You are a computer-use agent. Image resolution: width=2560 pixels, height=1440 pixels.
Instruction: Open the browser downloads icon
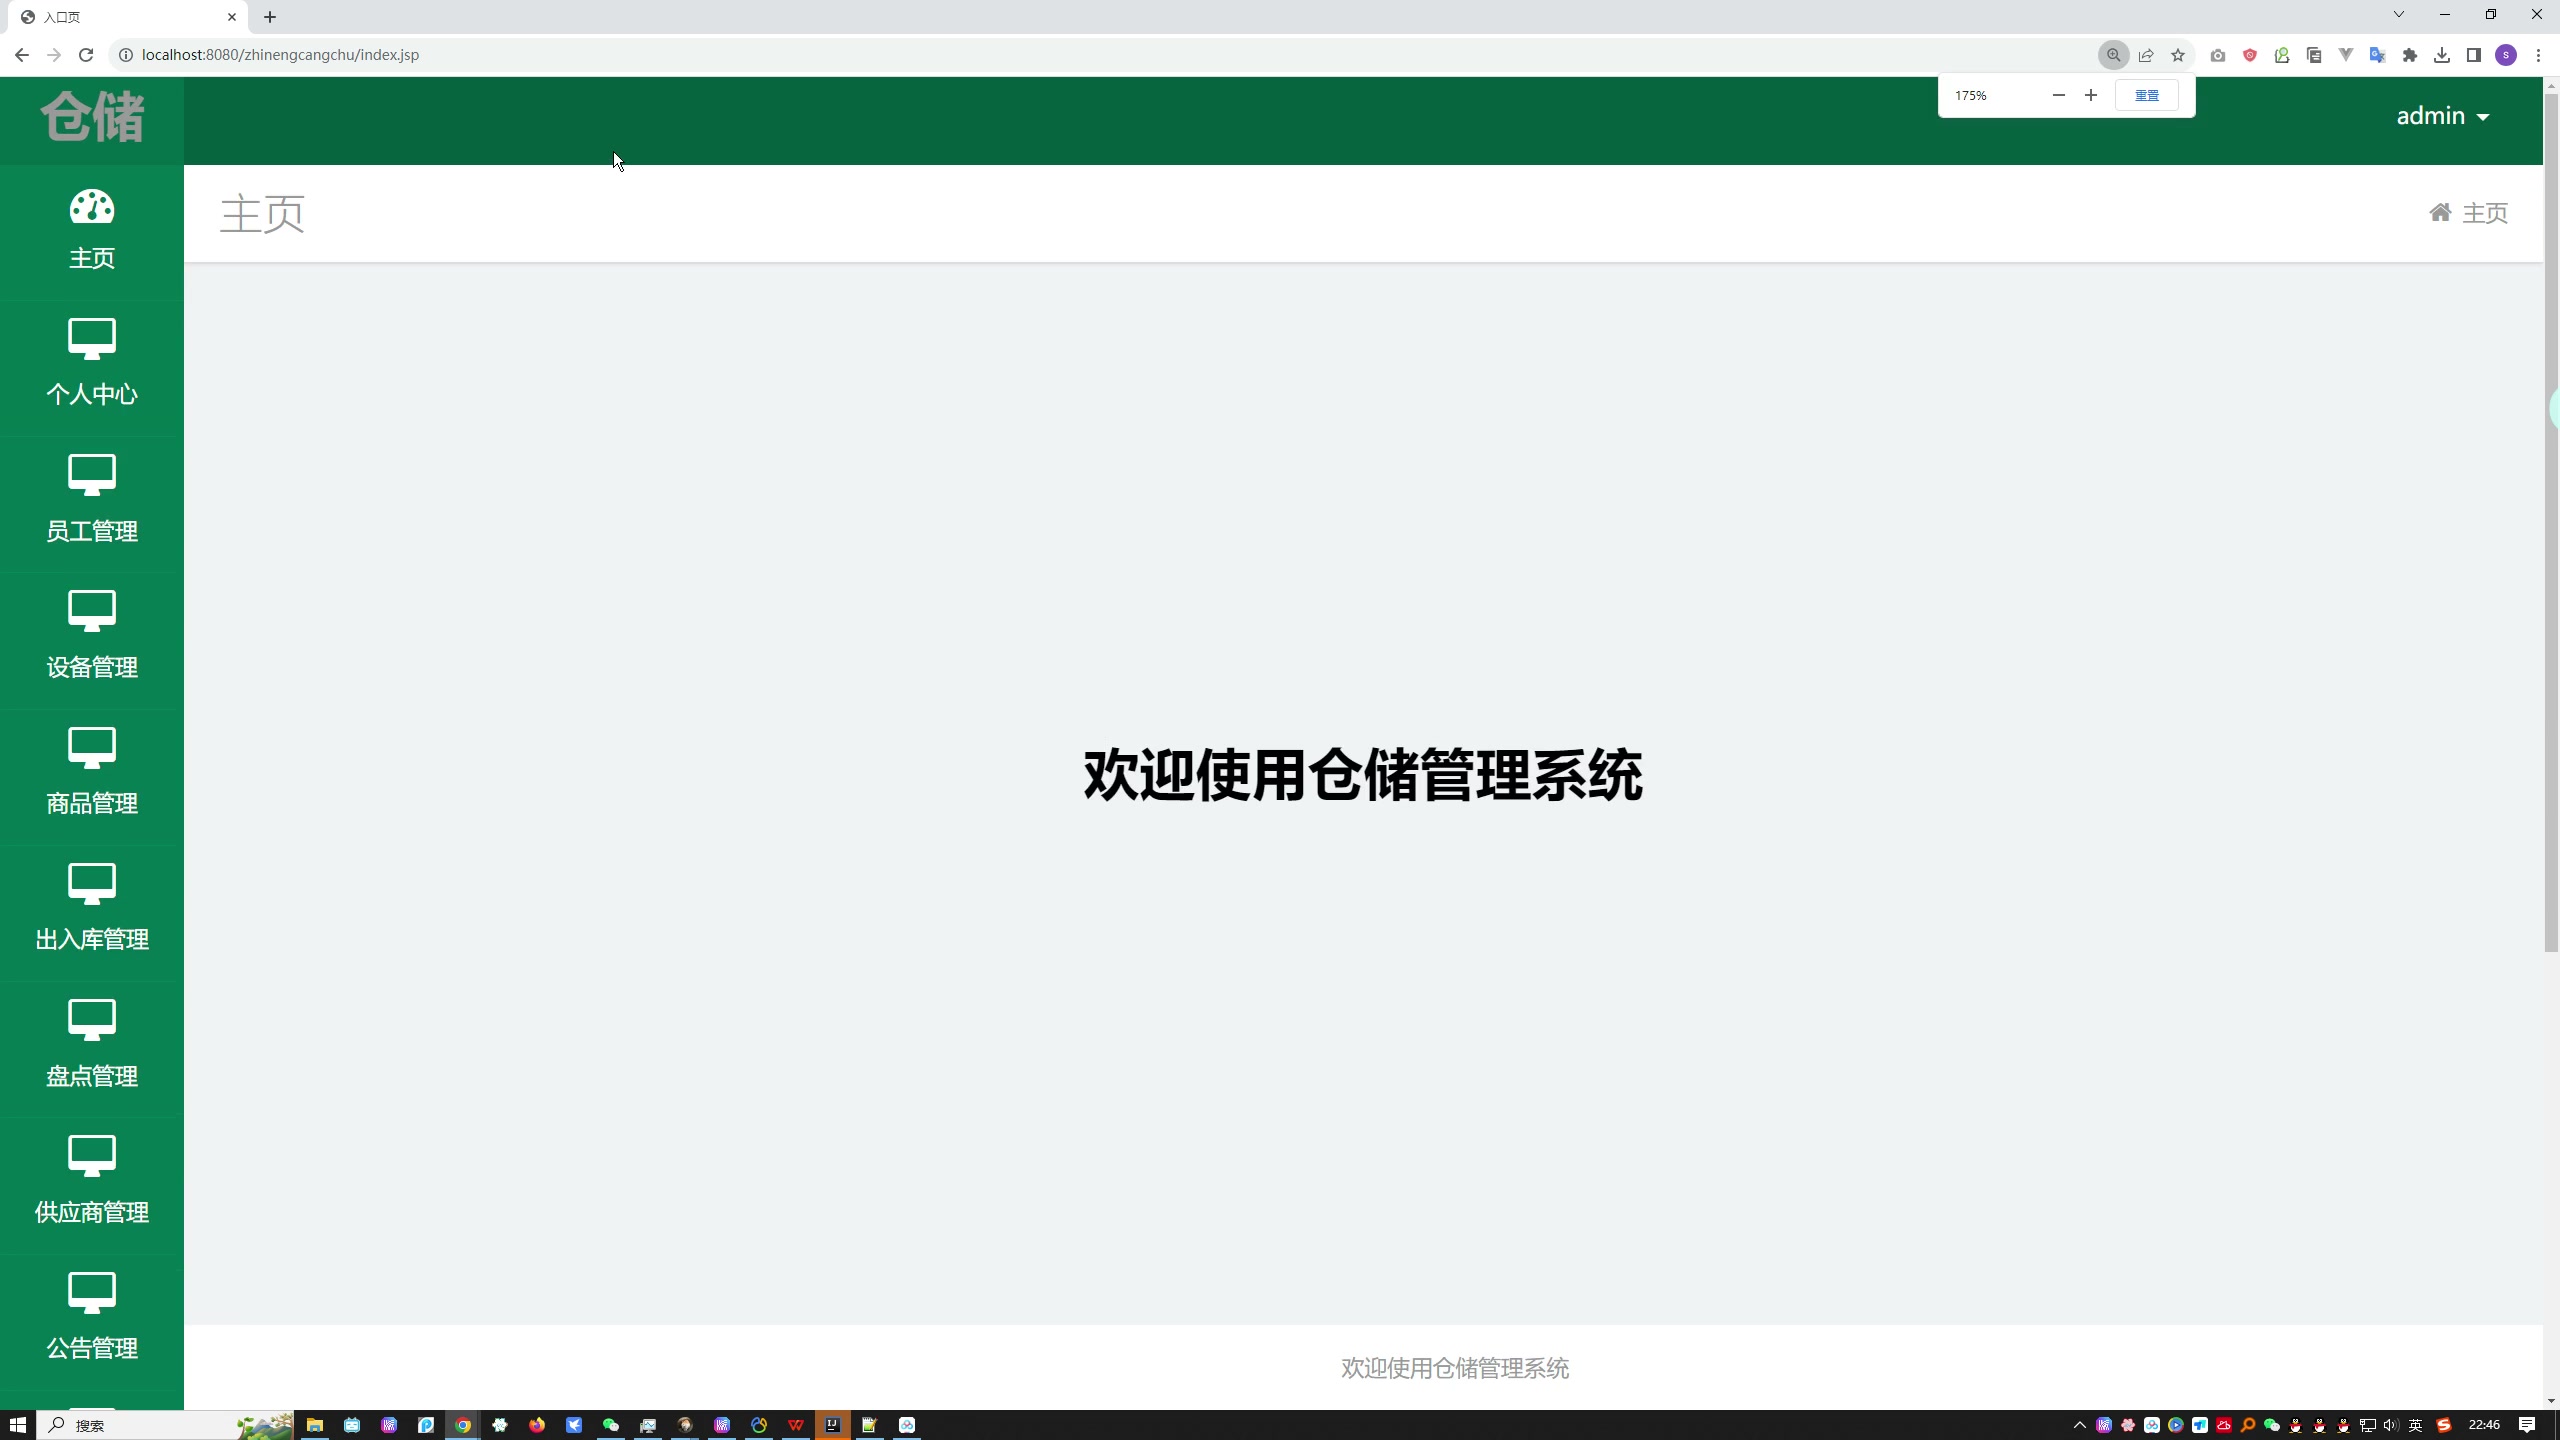click(2442, 55)
